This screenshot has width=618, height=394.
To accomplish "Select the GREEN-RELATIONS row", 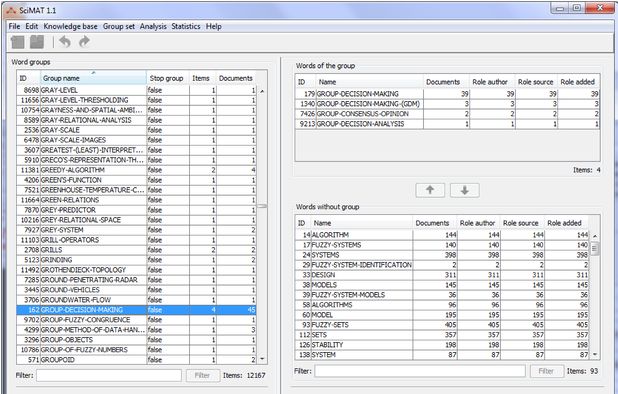I will [136, 200].
